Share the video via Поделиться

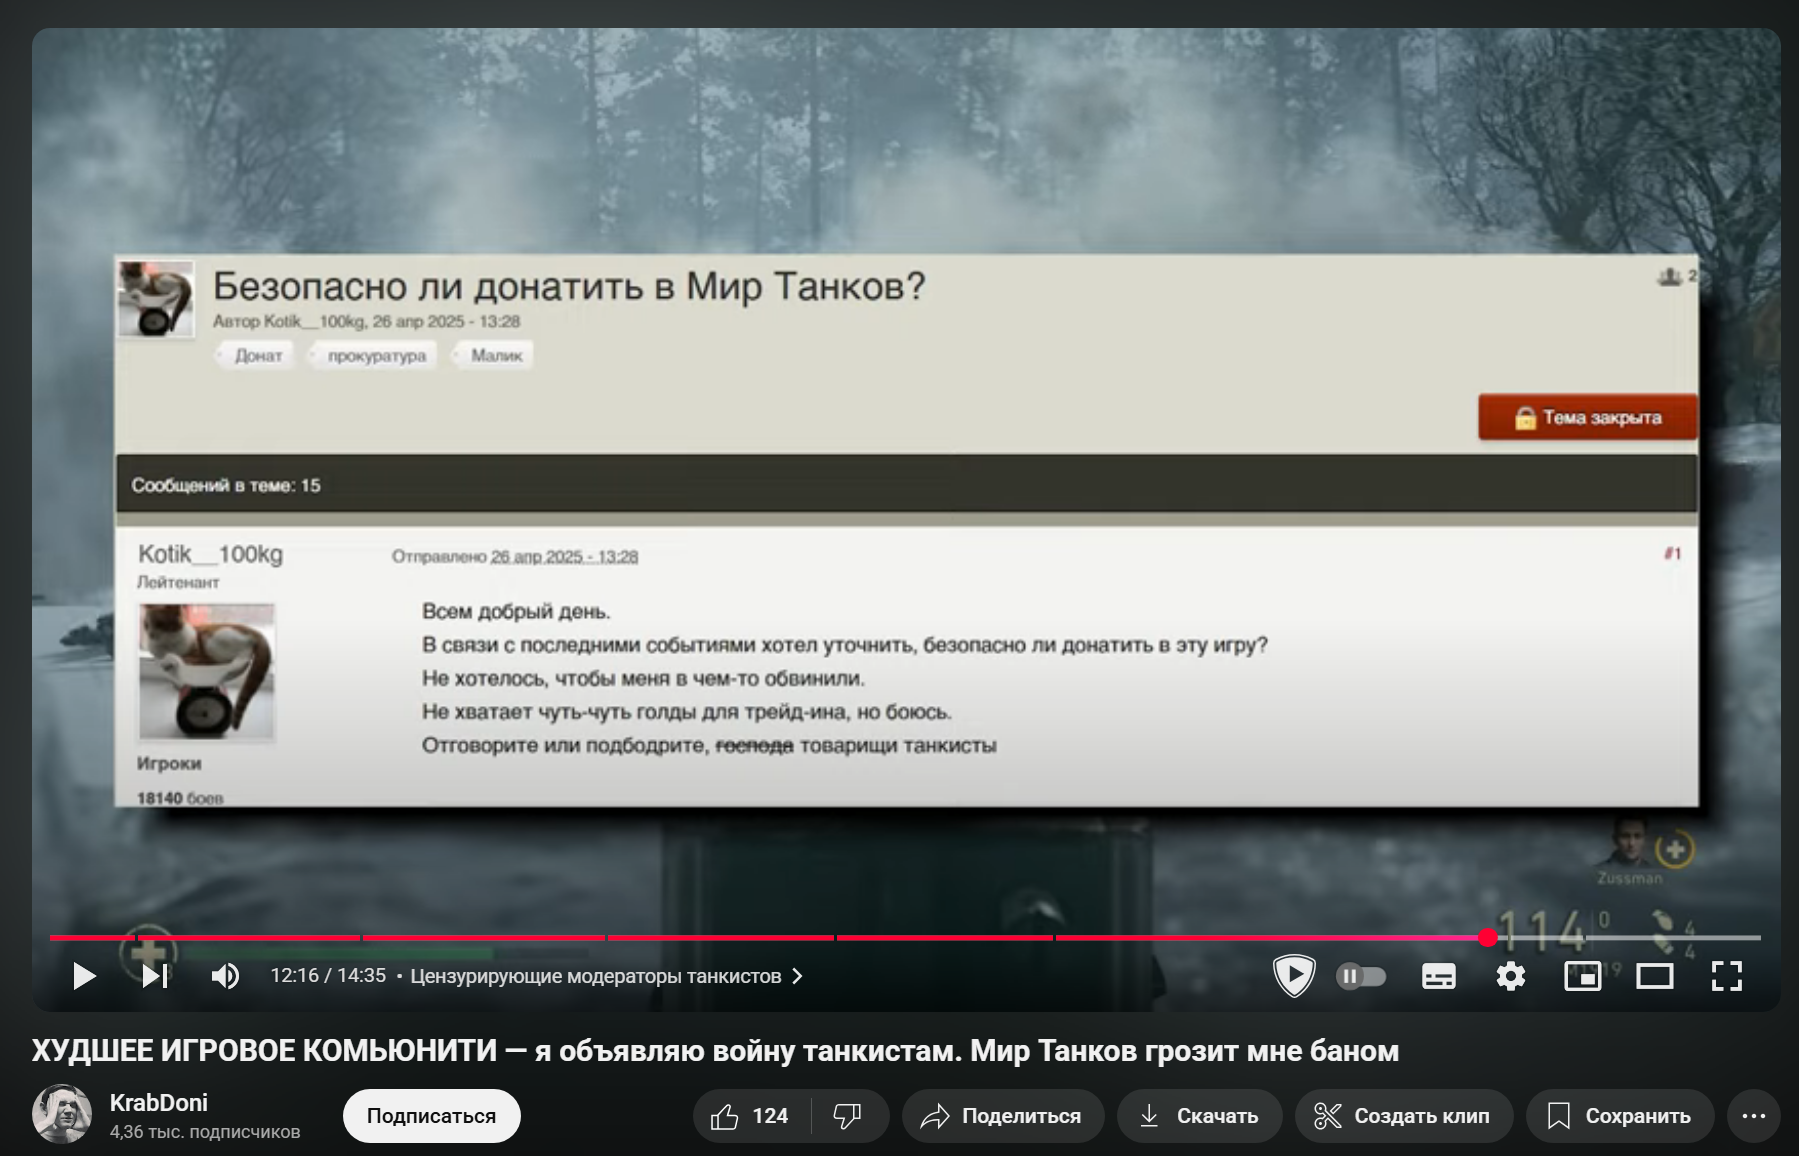coord(1003,1116)
